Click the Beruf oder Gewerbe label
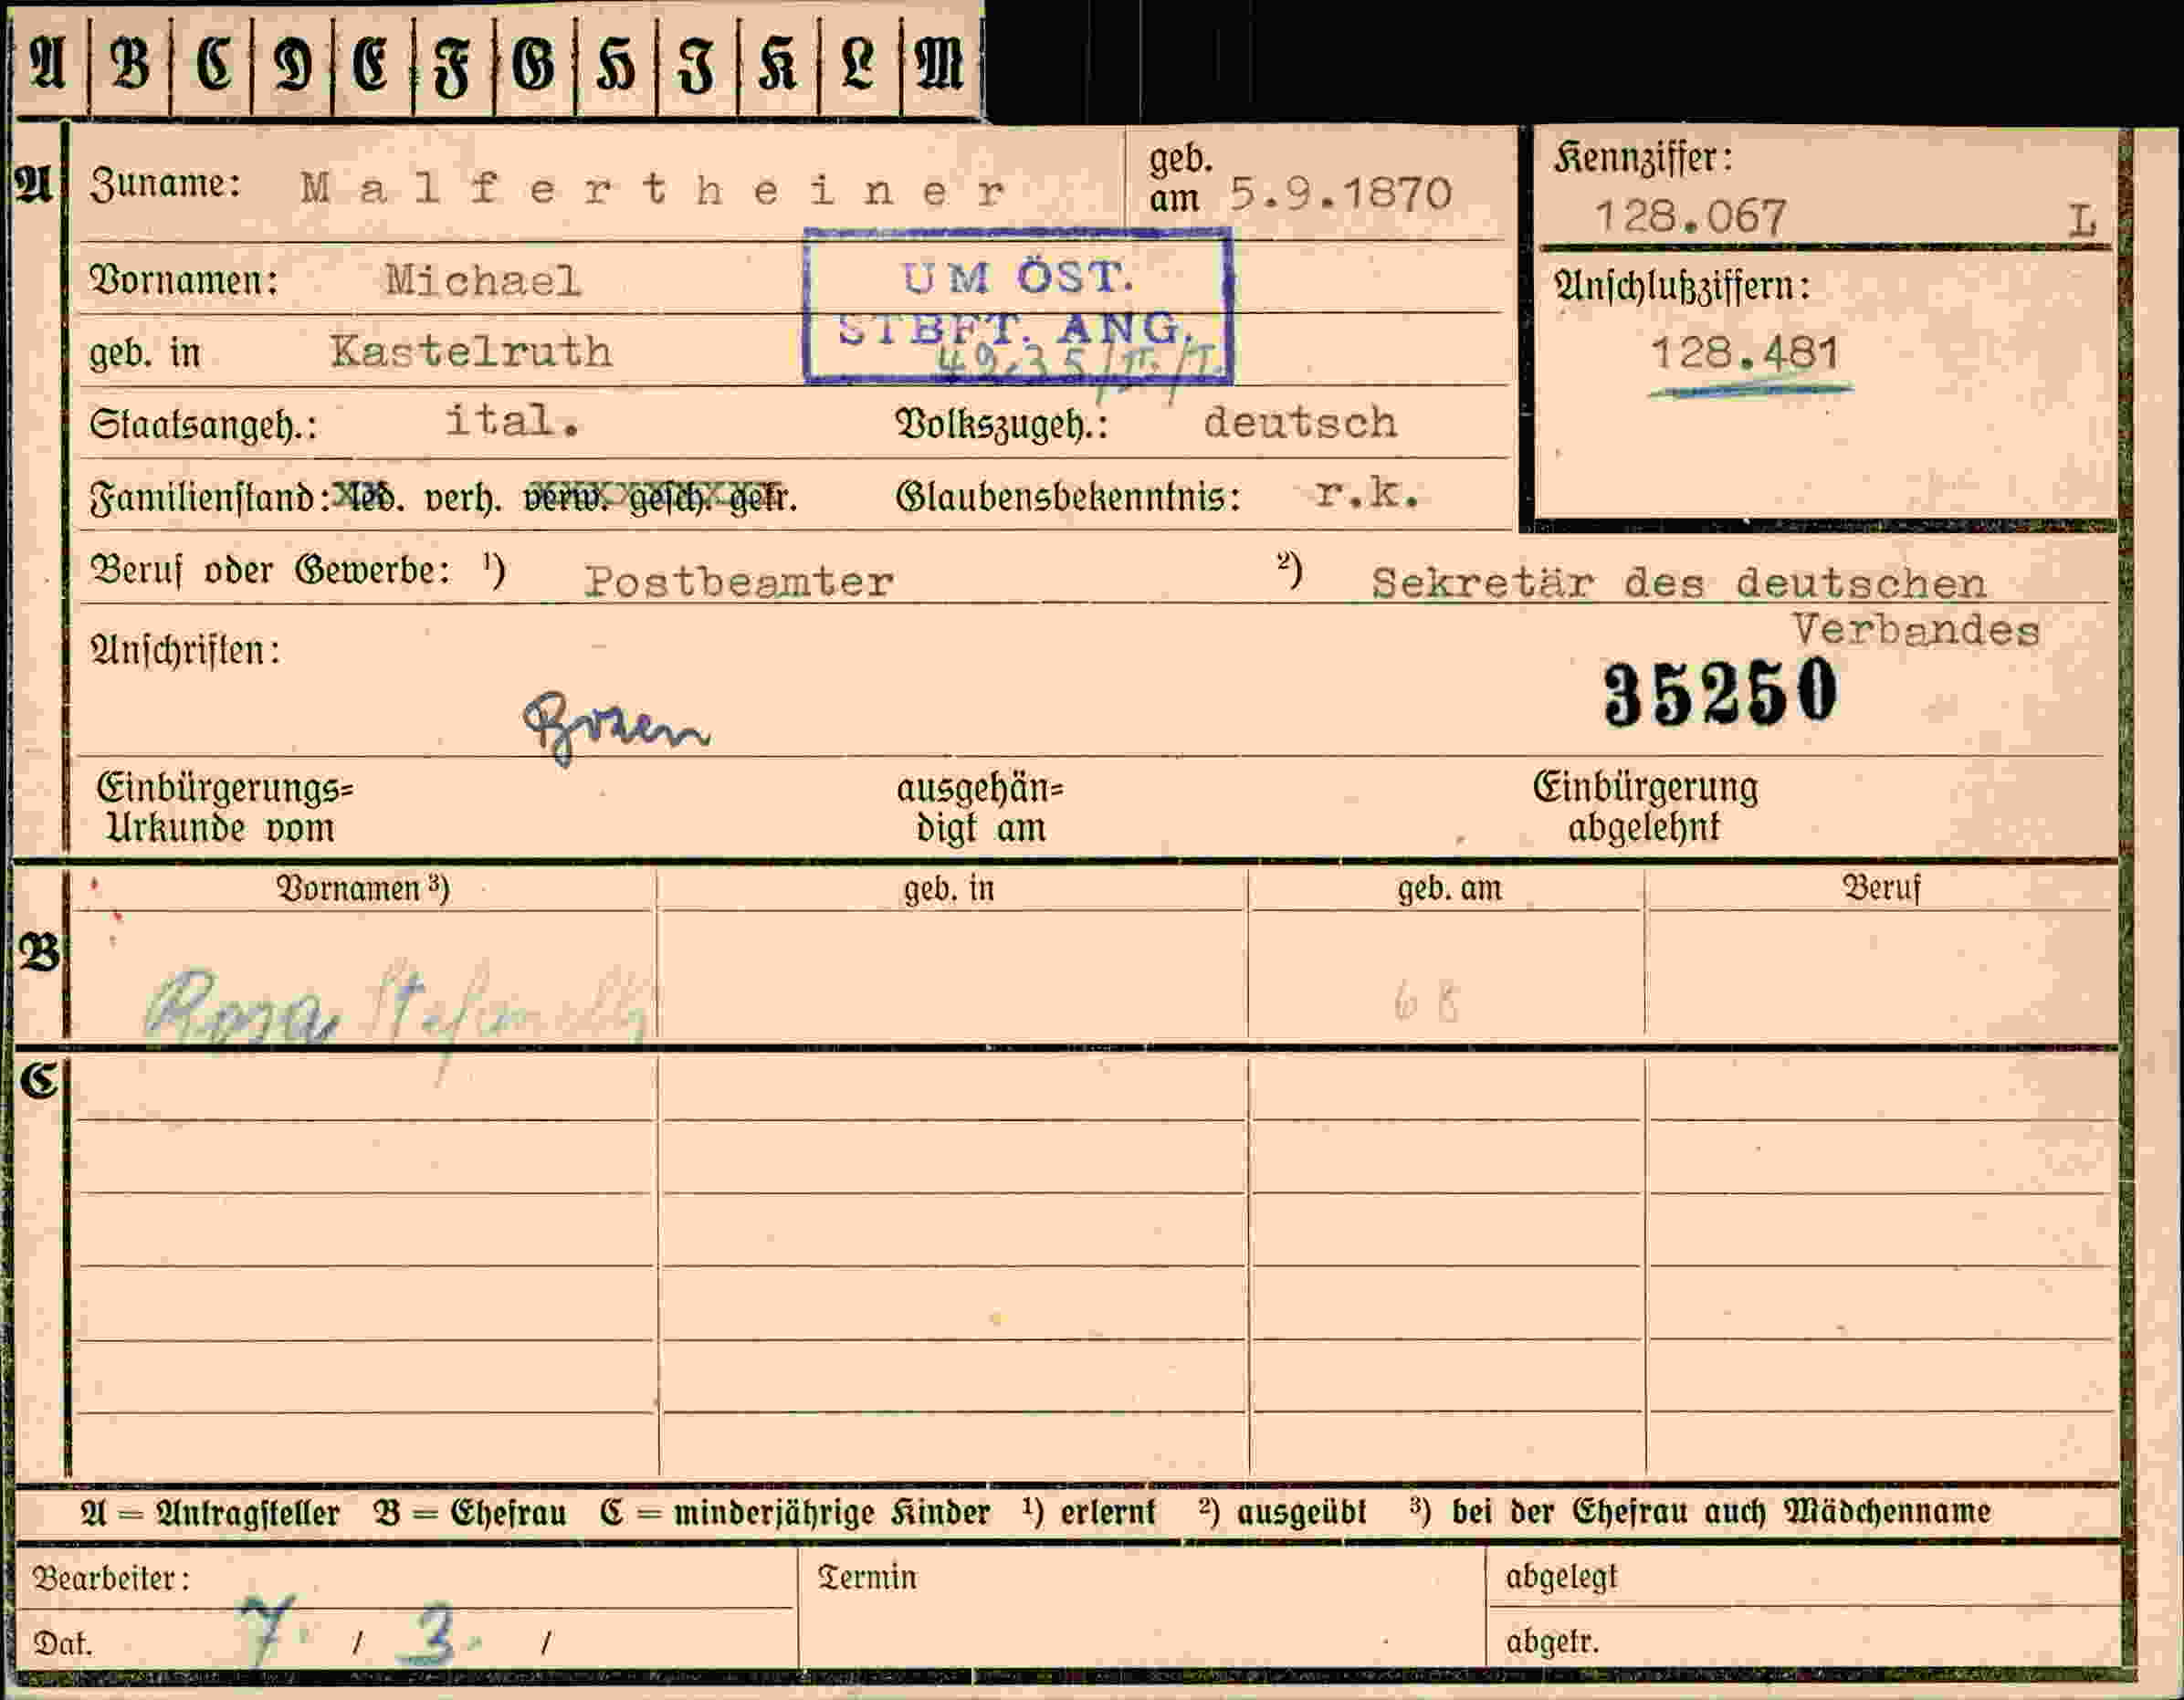 click(270, 571)
